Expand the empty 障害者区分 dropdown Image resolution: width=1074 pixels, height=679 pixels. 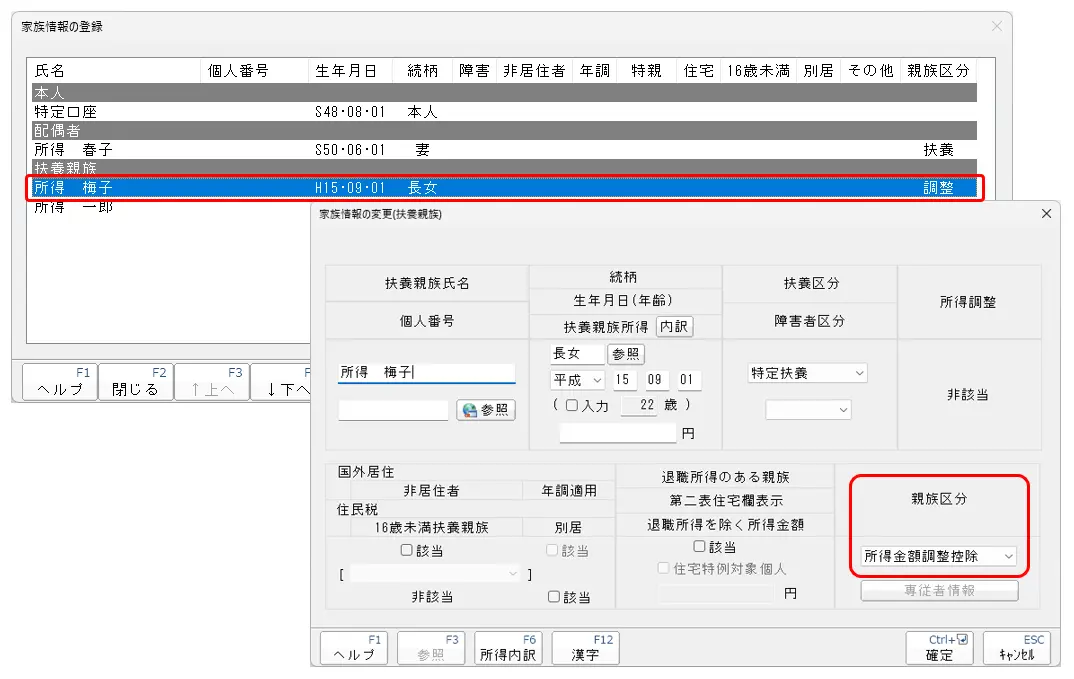click(808, 410)
